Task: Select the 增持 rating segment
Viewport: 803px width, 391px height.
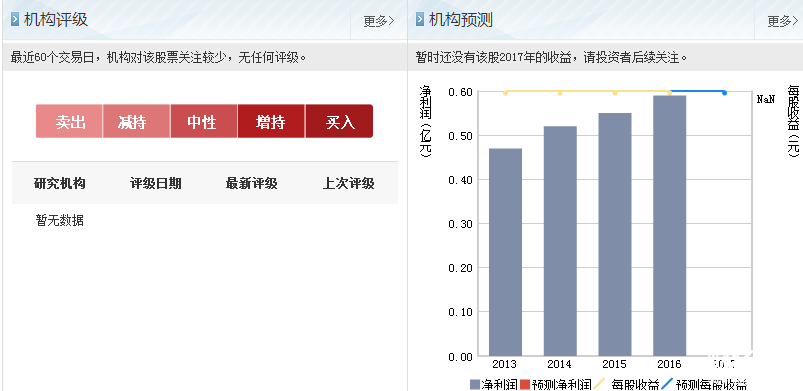Action: [x=271, y=121]
